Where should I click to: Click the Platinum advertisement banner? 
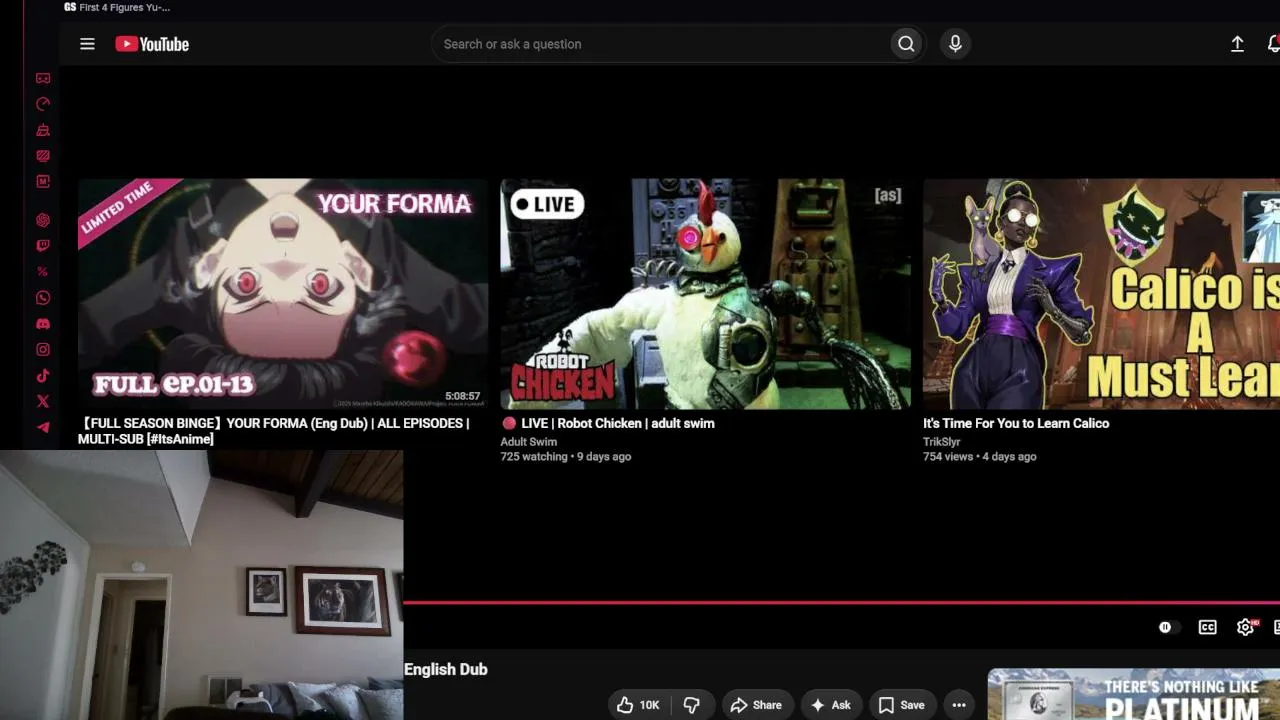pos(1134,694)
